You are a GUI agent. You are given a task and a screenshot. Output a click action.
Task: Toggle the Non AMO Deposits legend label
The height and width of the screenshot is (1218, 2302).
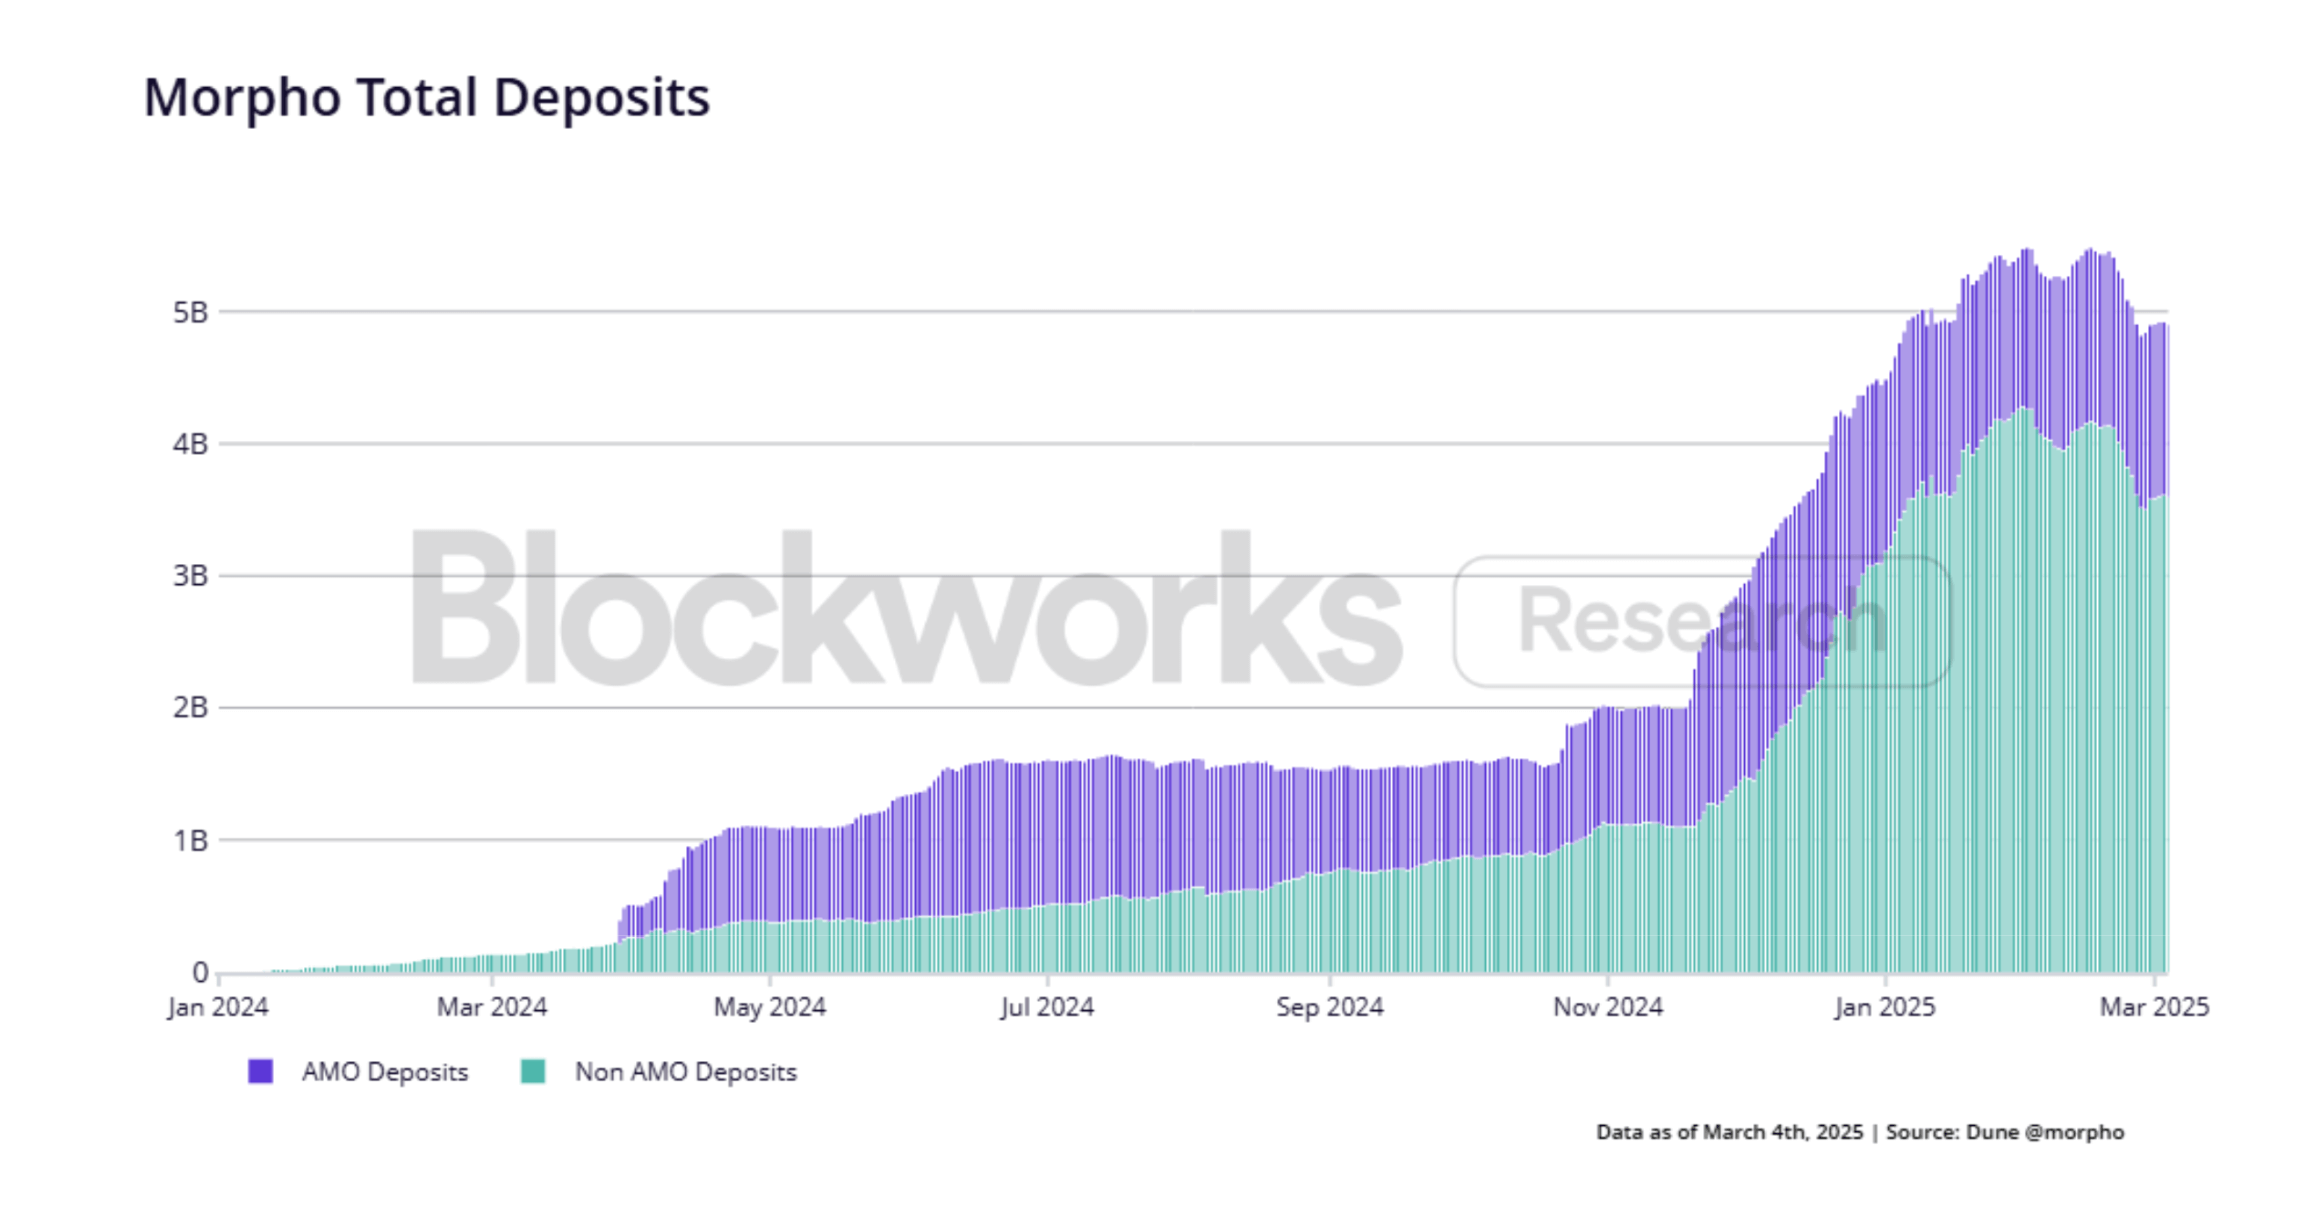[x=685, y=1072]
